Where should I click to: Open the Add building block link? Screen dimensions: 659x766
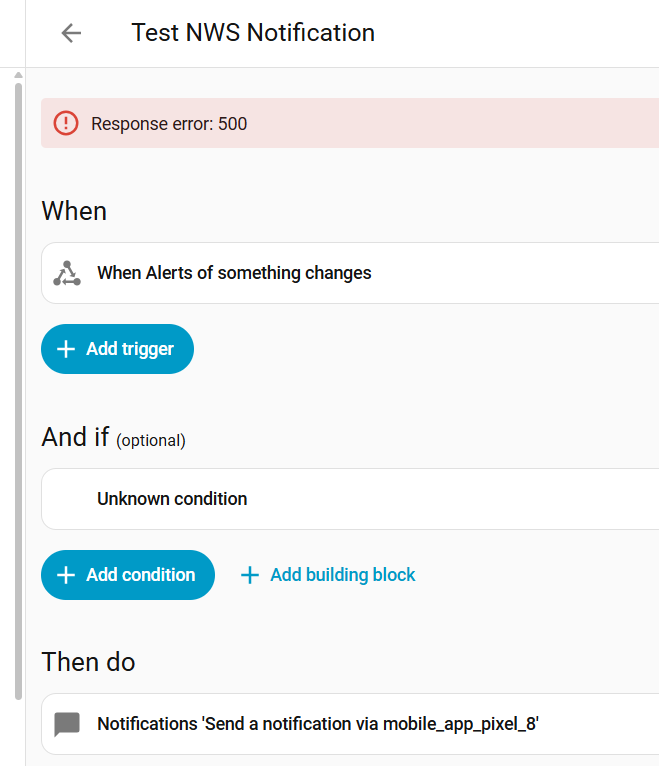tap(342, 575)
